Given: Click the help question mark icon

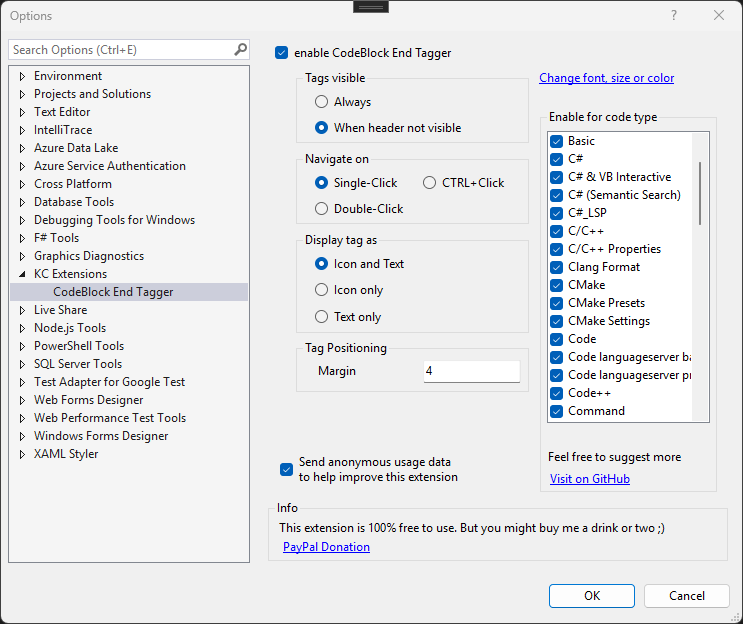Looking at the screenshot, I should coord(674,15).
